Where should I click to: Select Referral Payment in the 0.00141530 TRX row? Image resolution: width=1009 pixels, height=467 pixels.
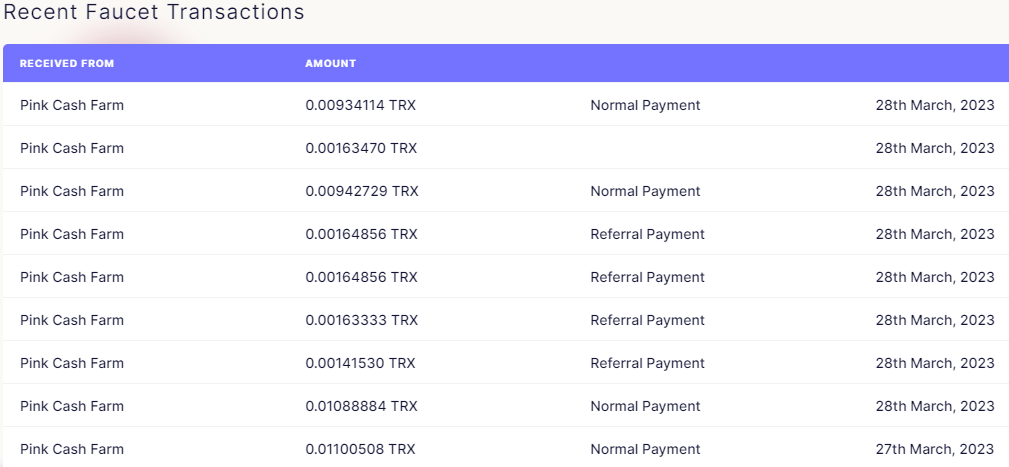click(647, 363)
